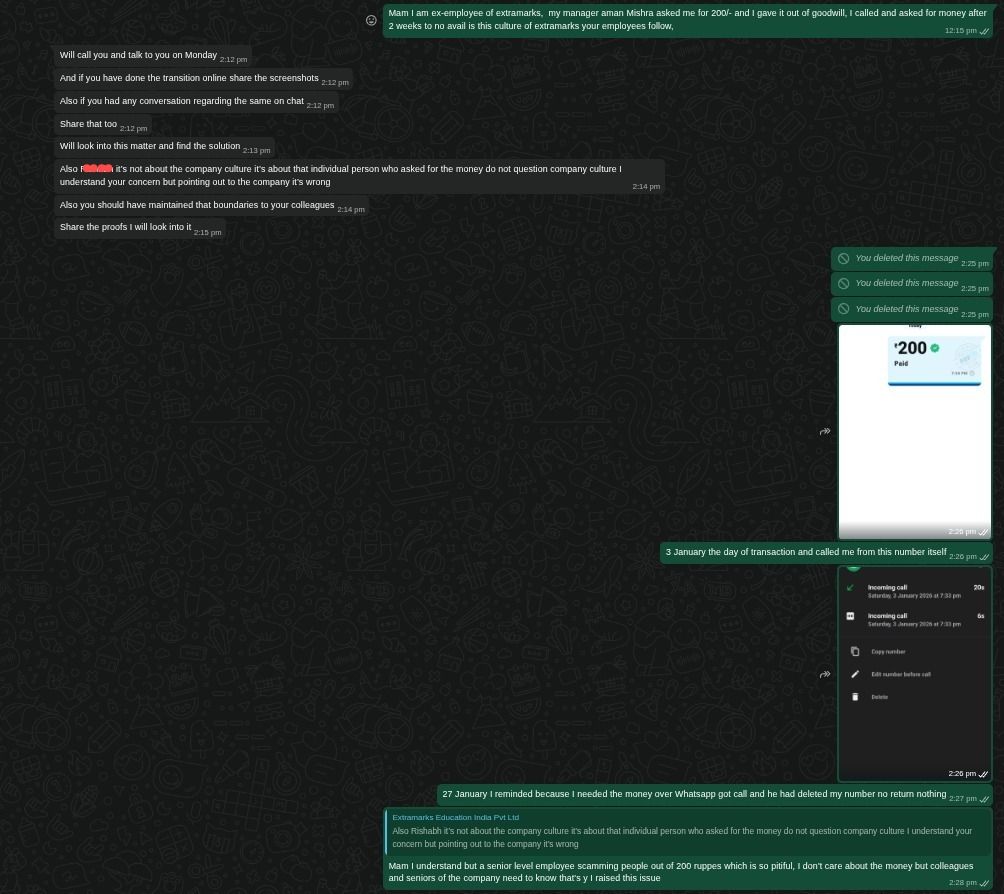Viewport: 1004px width, 894px height.
Task: Click the Copy number icon in call log image
Action: click(x=855, y=651)
